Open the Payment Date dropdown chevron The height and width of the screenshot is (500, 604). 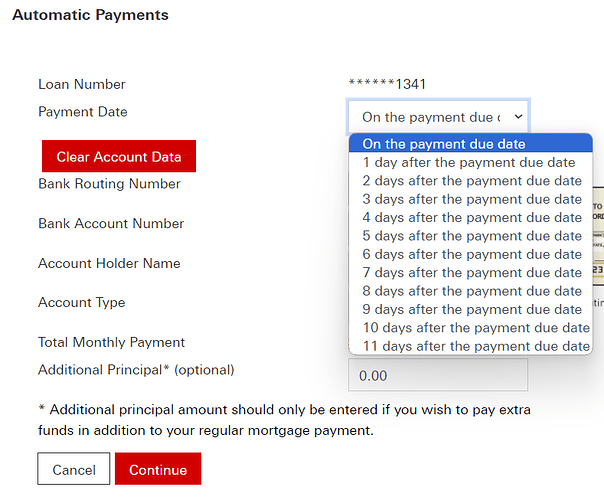(518, 116)
